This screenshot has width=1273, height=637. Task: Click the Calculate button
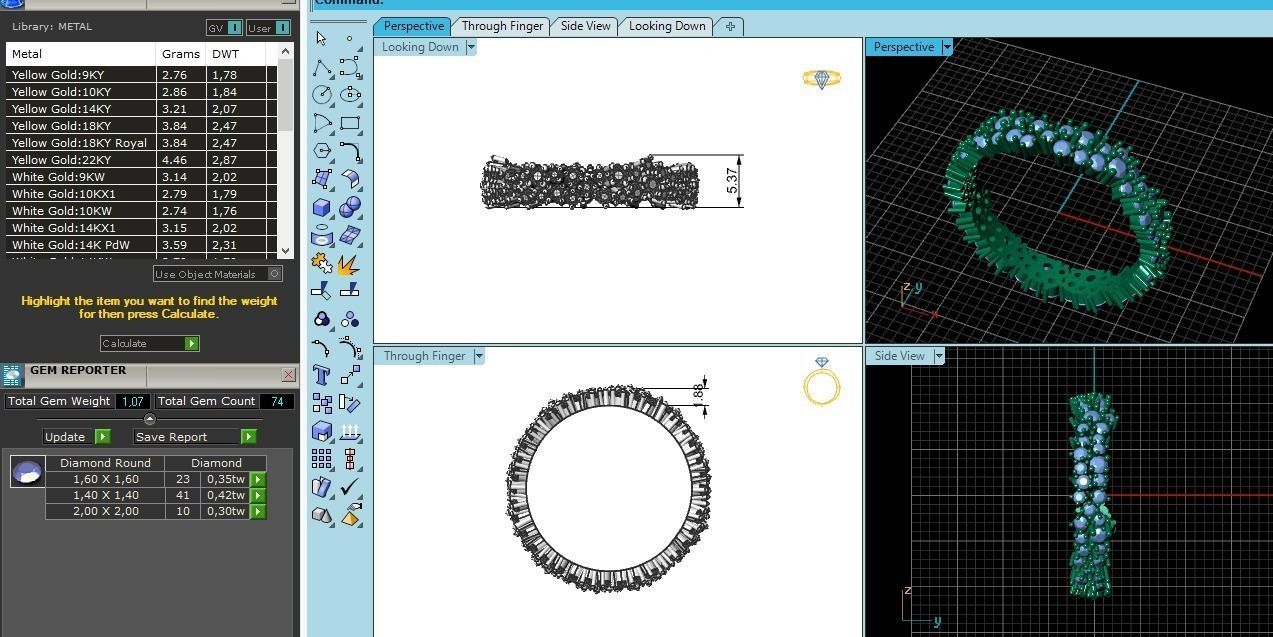point(150,343)
